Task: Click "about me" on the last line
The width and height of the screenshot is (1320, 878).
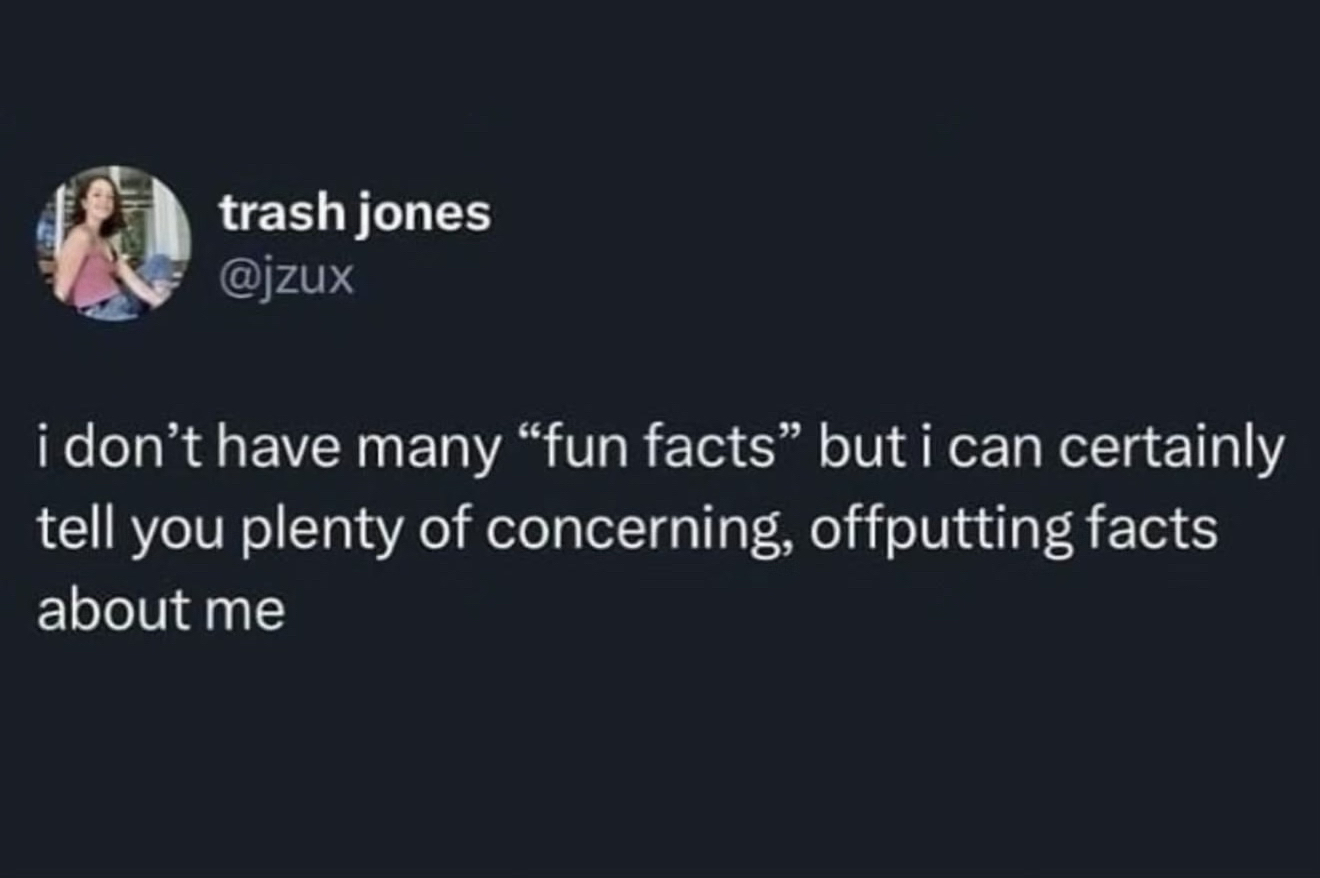Action: point(161,609)
